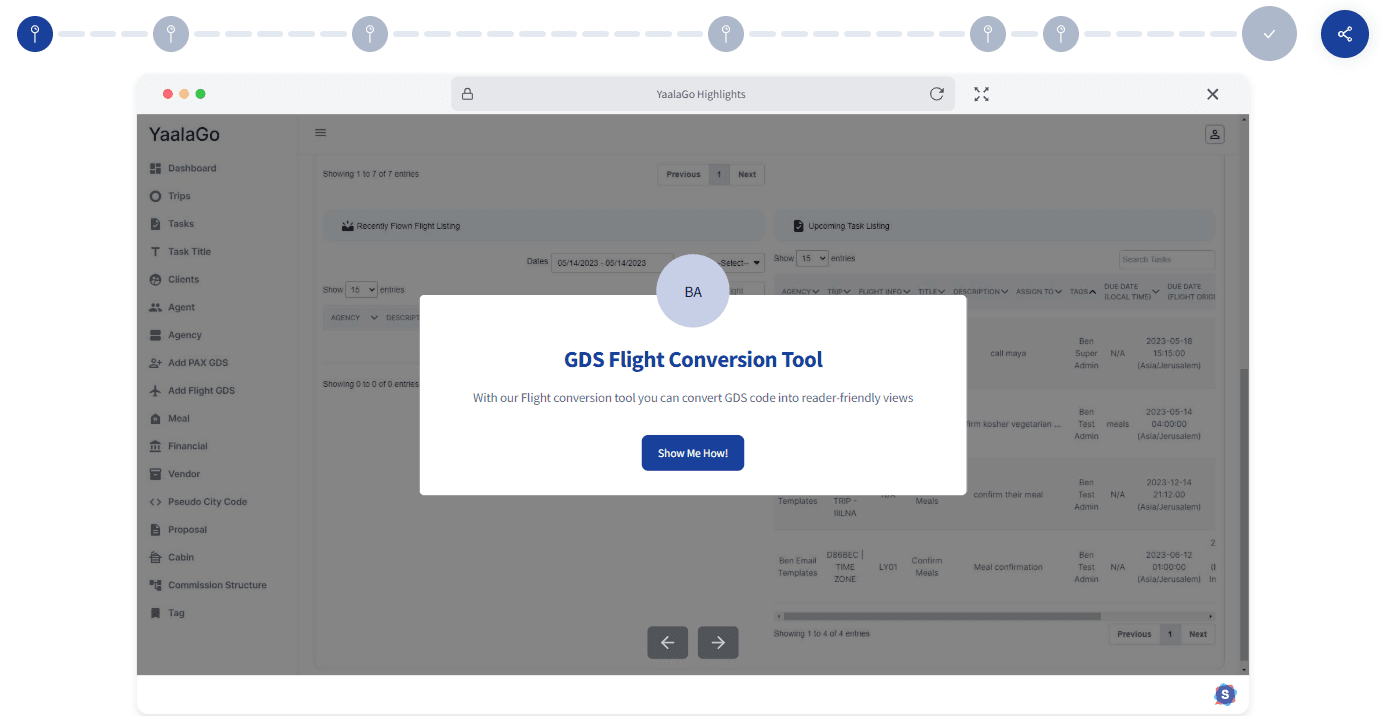Click the user profile icon
Screen dimensions: 1383x726
point(1214,134)
